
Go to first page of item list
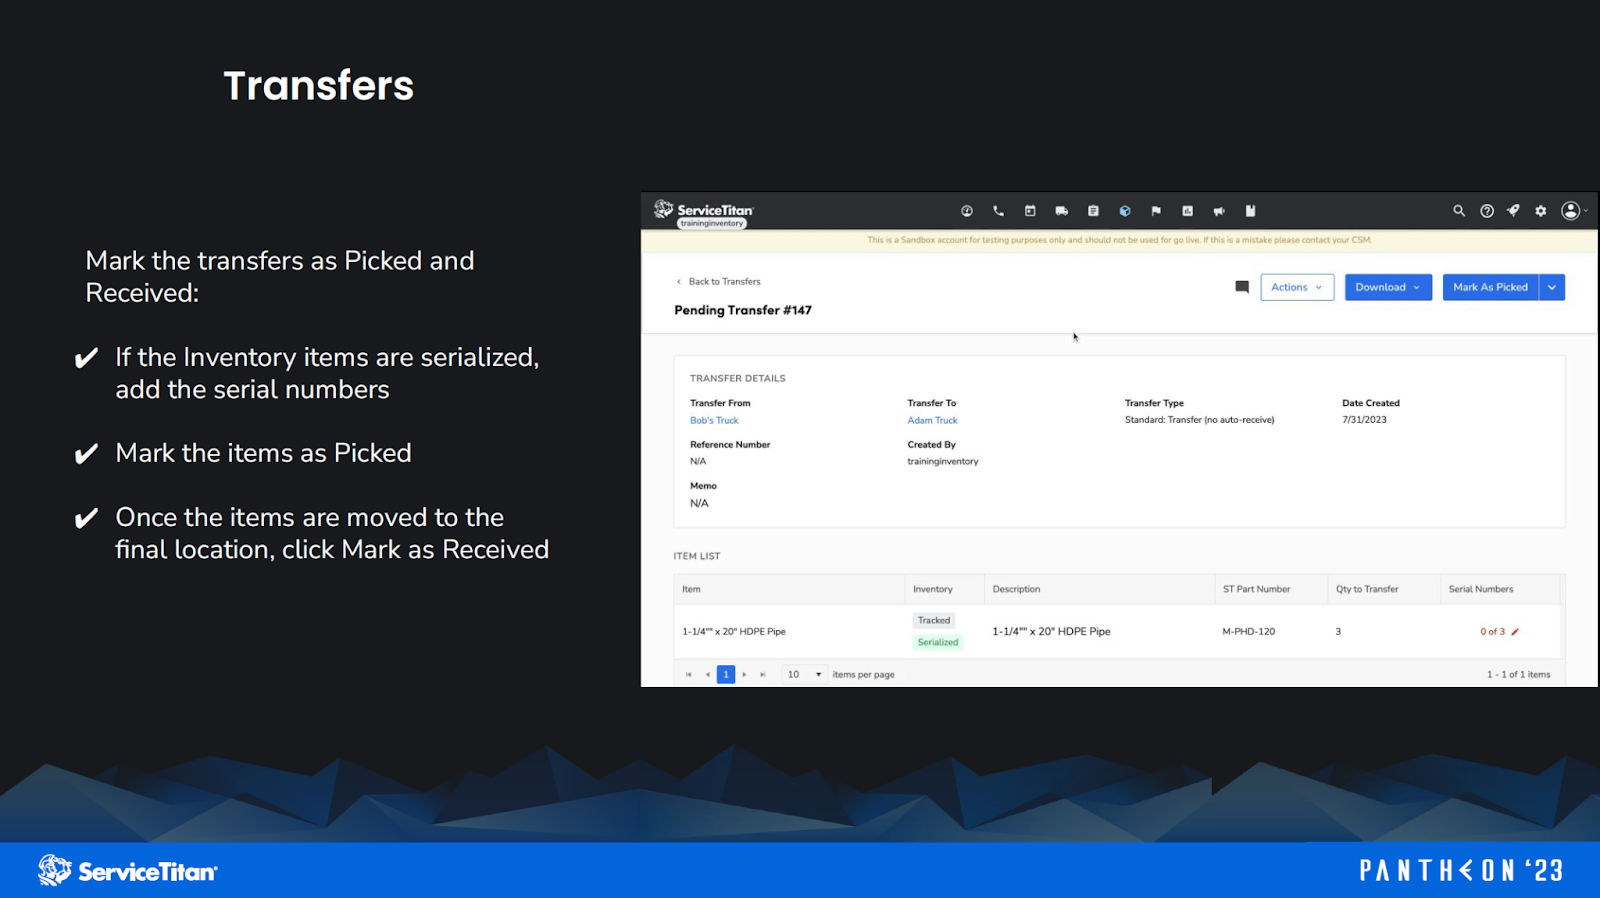coord(689,675)
